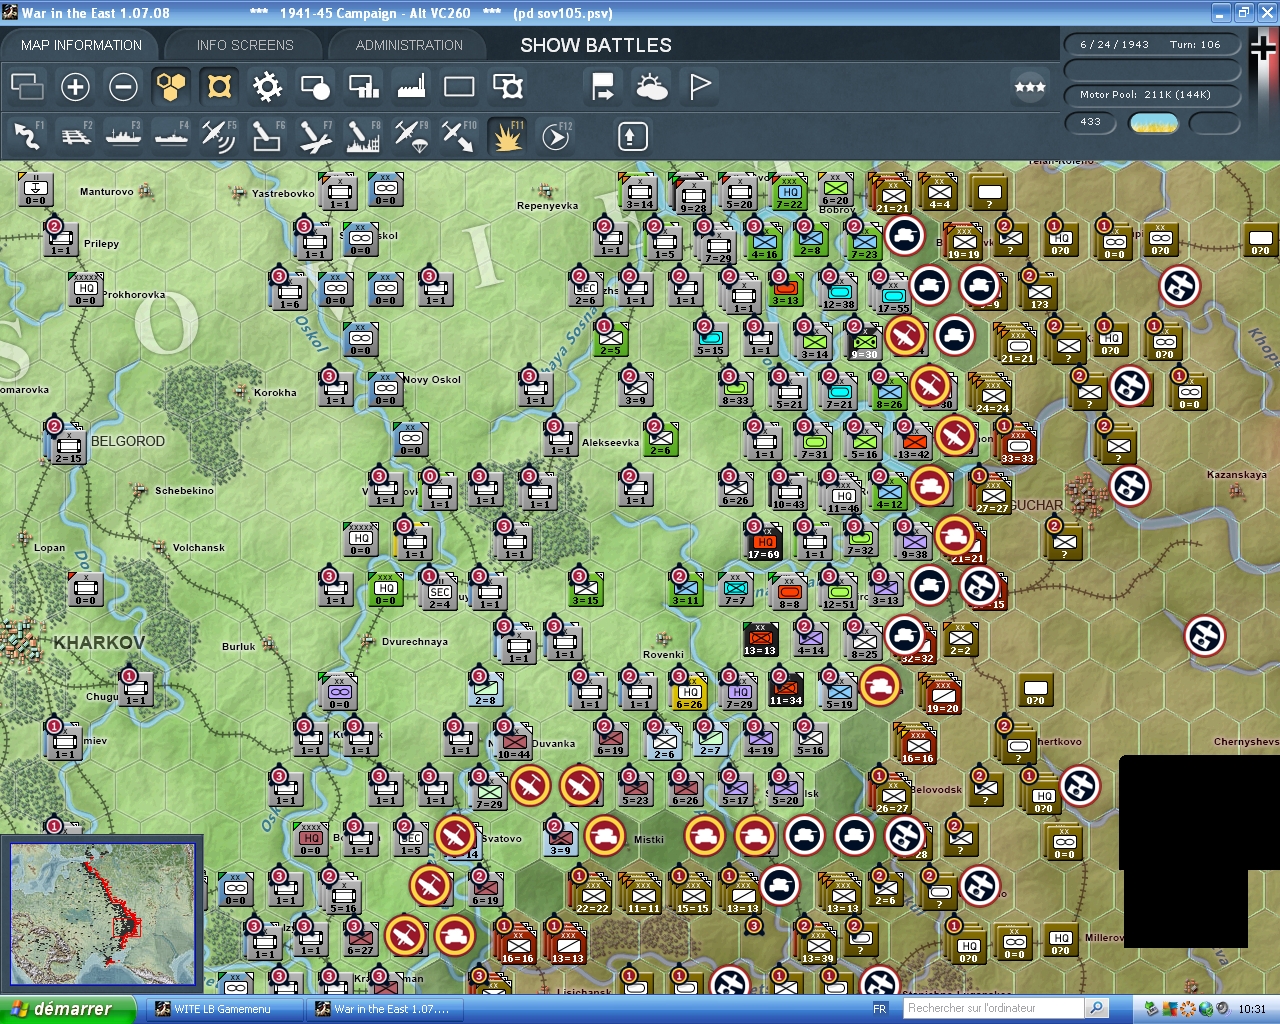Toggle the yellow fort-shaped map overlay
This screenshot has height=1024, width=1280.
[x=219, y=87]
